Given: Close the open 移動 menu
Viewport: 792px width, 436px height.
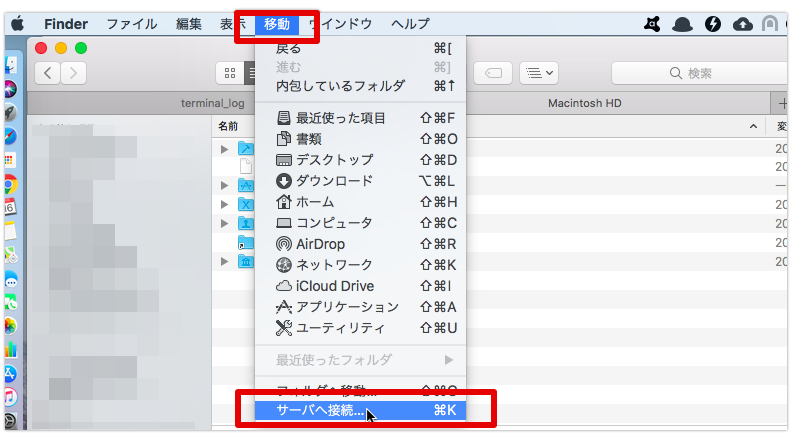Looking at the screenshot, I should click(277, 24).
